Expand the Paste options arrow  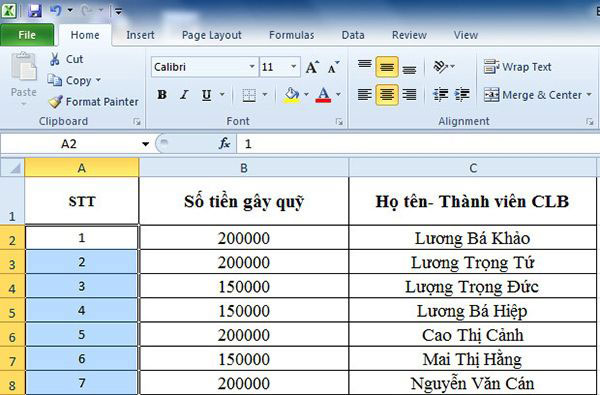pyautogui.click(x=24, y=104)
